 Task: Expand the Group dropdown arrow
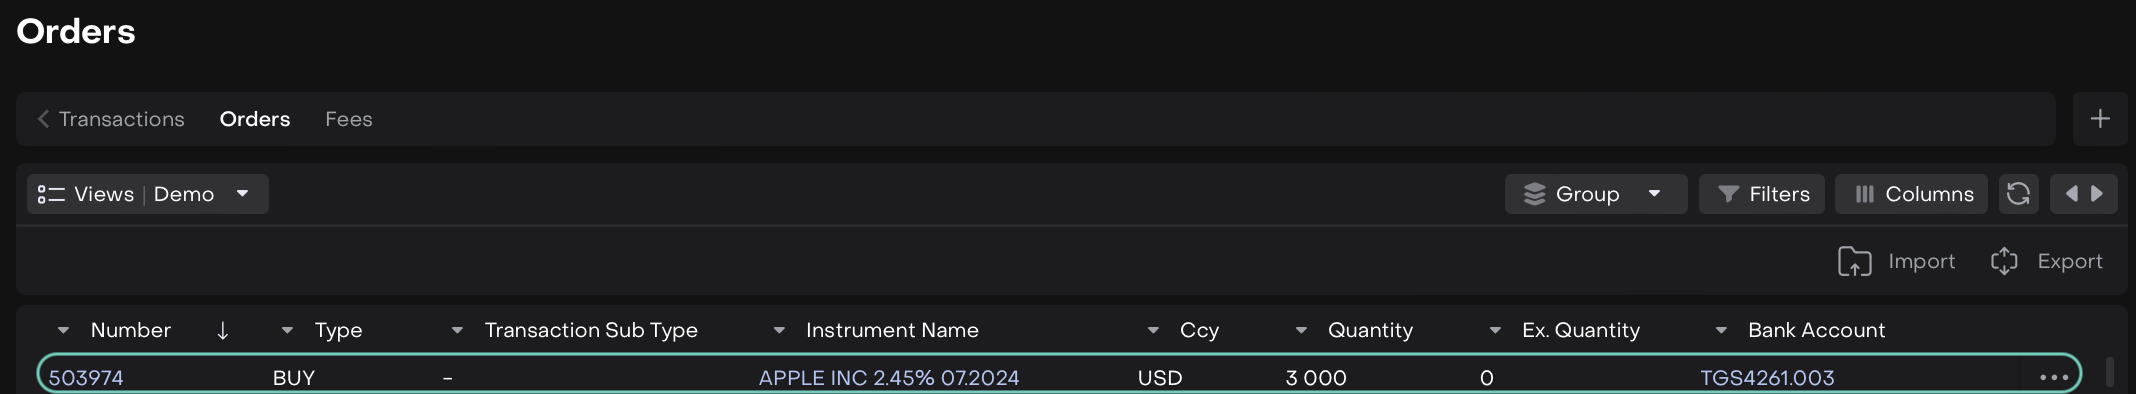(x=1654, y=194)
